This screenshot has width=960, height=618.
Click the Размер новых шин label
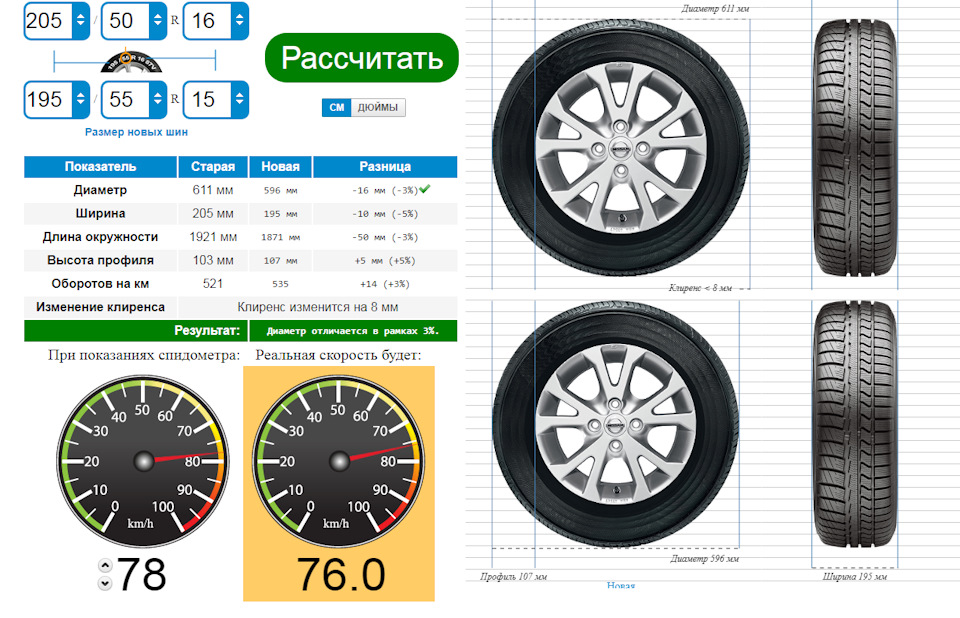[136, 132]
